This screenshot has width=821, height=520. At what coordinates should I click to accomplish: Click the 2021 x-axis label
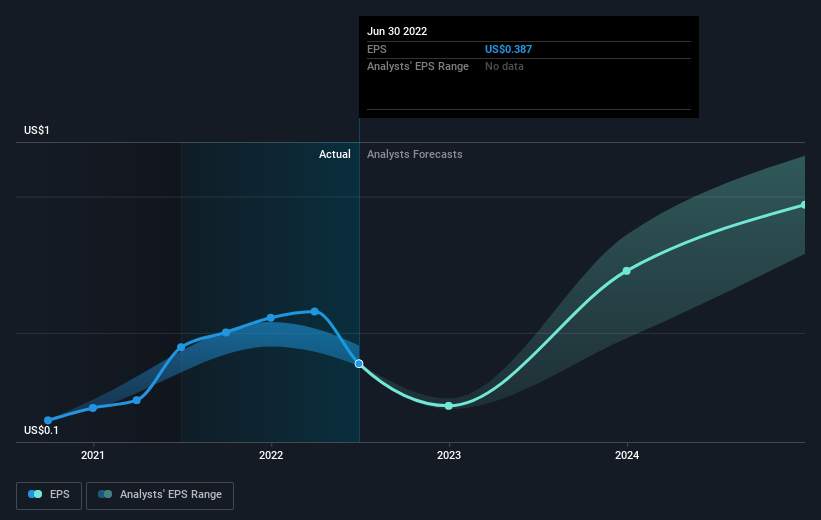click(93, 455)
